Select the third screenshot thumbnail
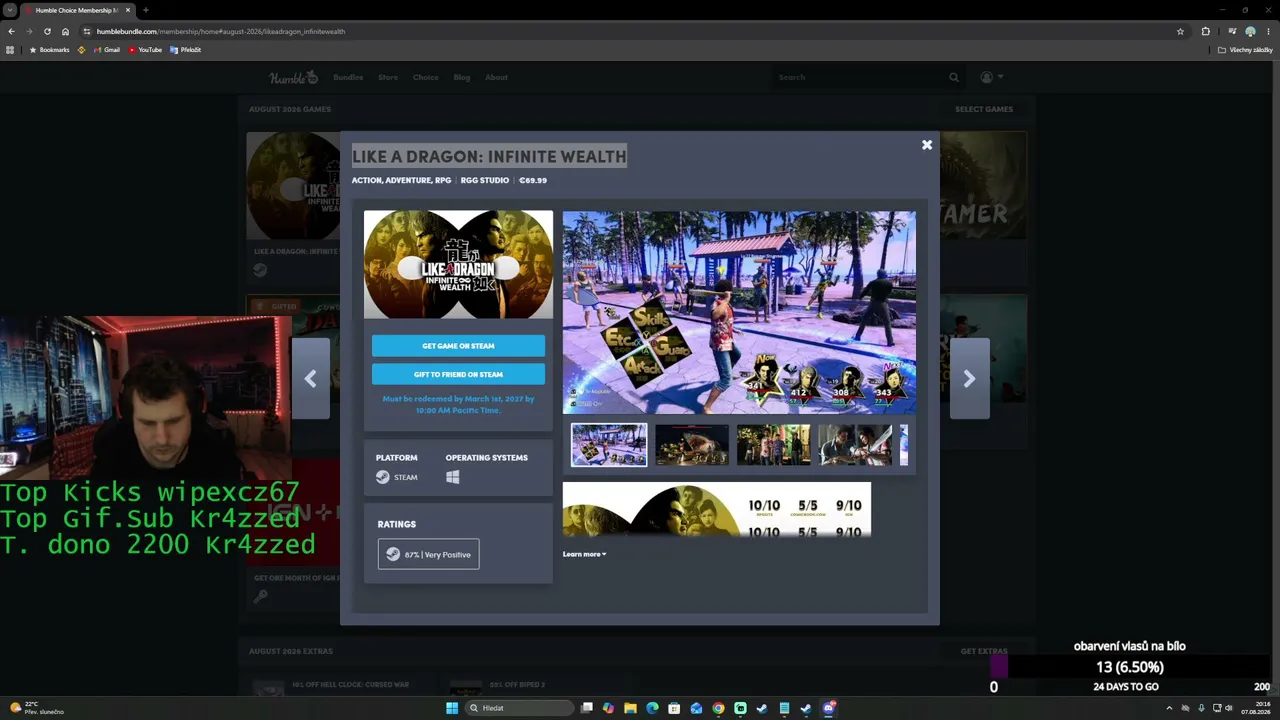Viewport: 1280px width, 720px height. click(774, 445)
